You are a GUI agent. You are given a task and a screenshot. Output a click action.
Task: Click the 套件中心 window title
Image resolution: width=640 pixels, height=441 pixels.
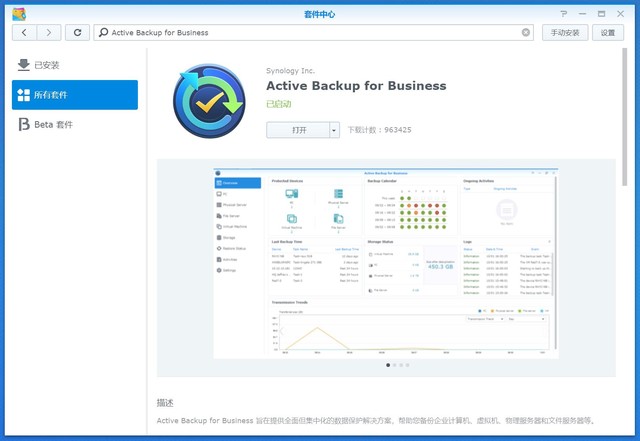tap(319, 14)
